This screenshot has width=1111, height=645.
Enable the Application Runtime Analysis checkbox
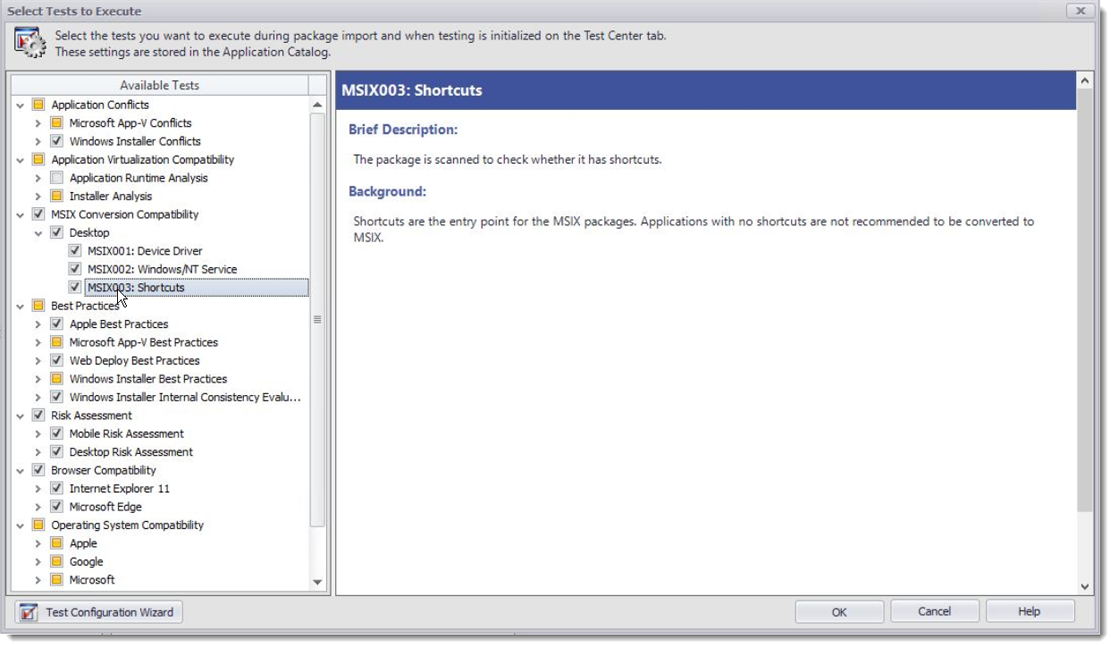(58, 177)
